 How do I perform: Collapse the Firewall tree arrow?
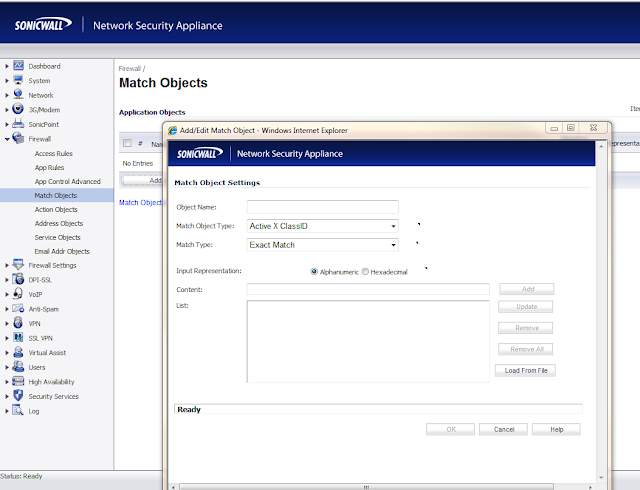point(7,139)
